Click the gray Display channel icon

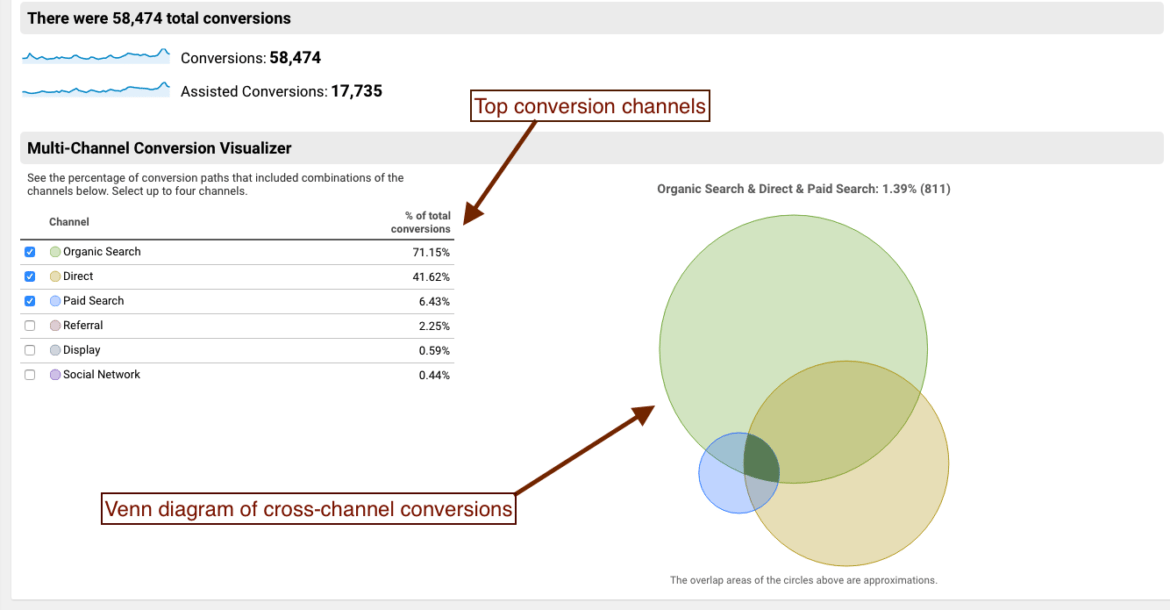click(x=55, y=350)
